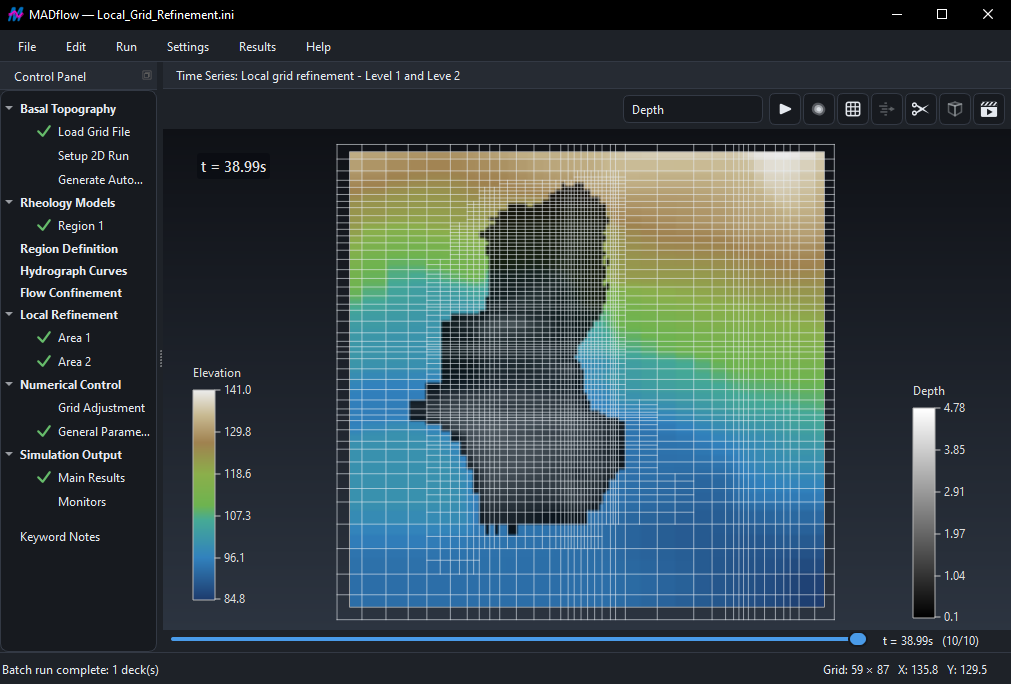Click the Control Panel header title
This screenshot has height=684, width=1011.
50,77
